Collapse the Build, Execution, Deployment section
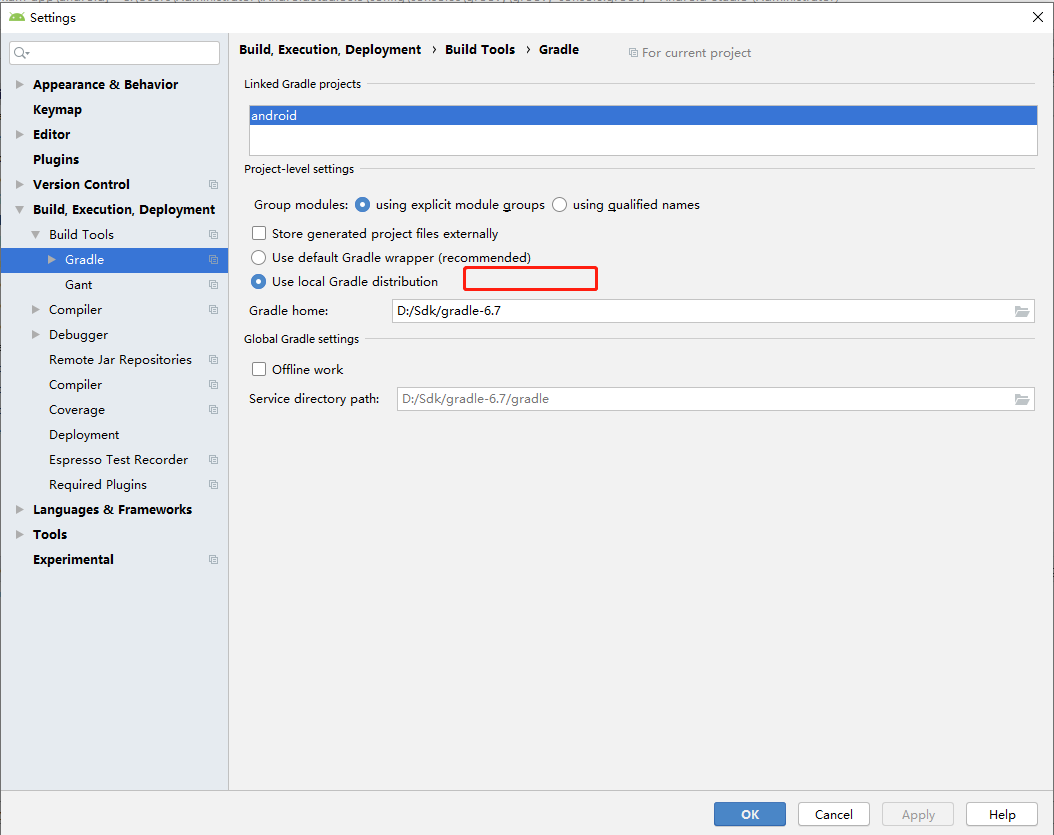1054x835 pixels. (x=19, y=210)
